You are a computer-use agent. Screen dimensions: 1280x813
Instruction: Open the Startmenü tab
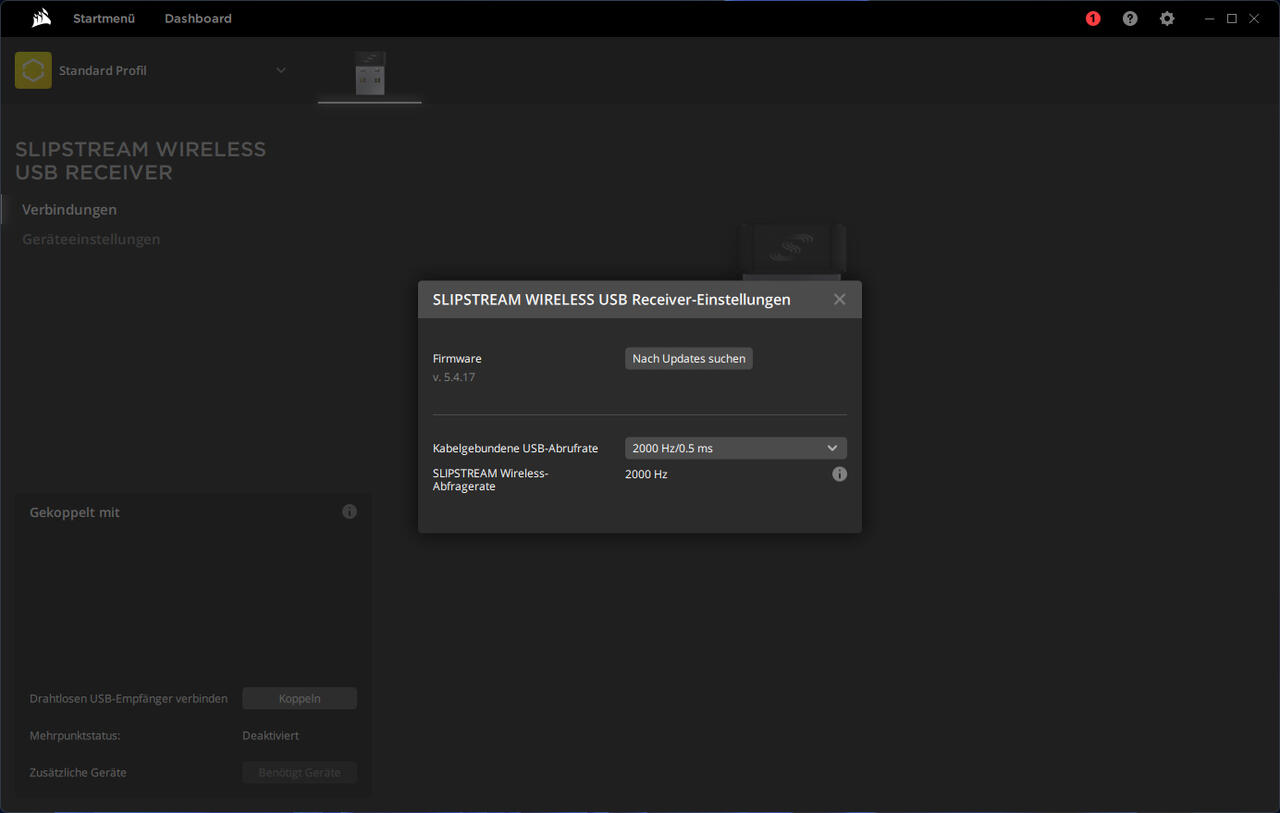tap(104, 18)
